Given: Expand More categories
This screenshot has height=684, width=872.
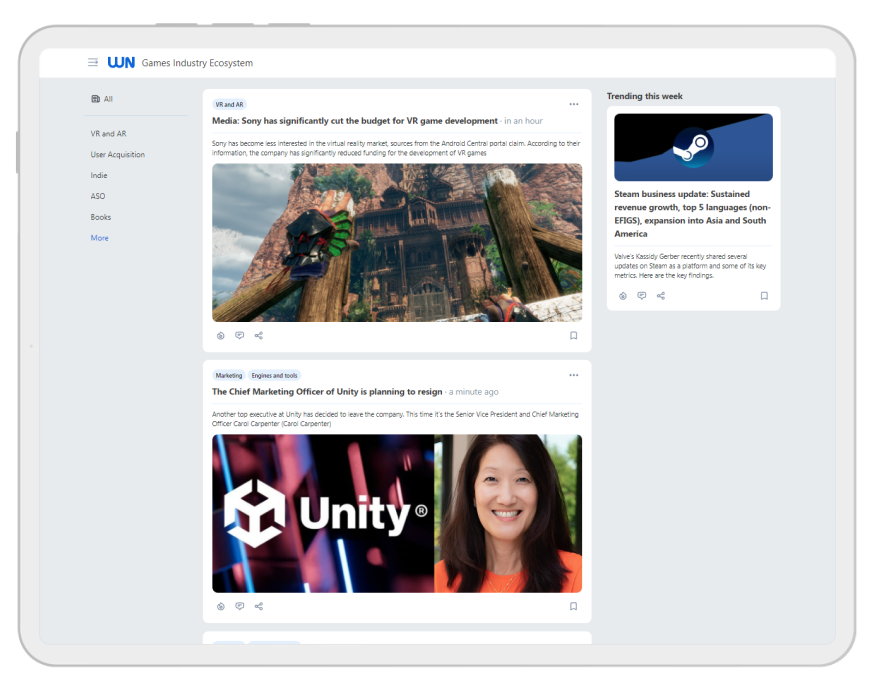Looking at the screenshot, I should pyautogui.click(x=100, y=238).
